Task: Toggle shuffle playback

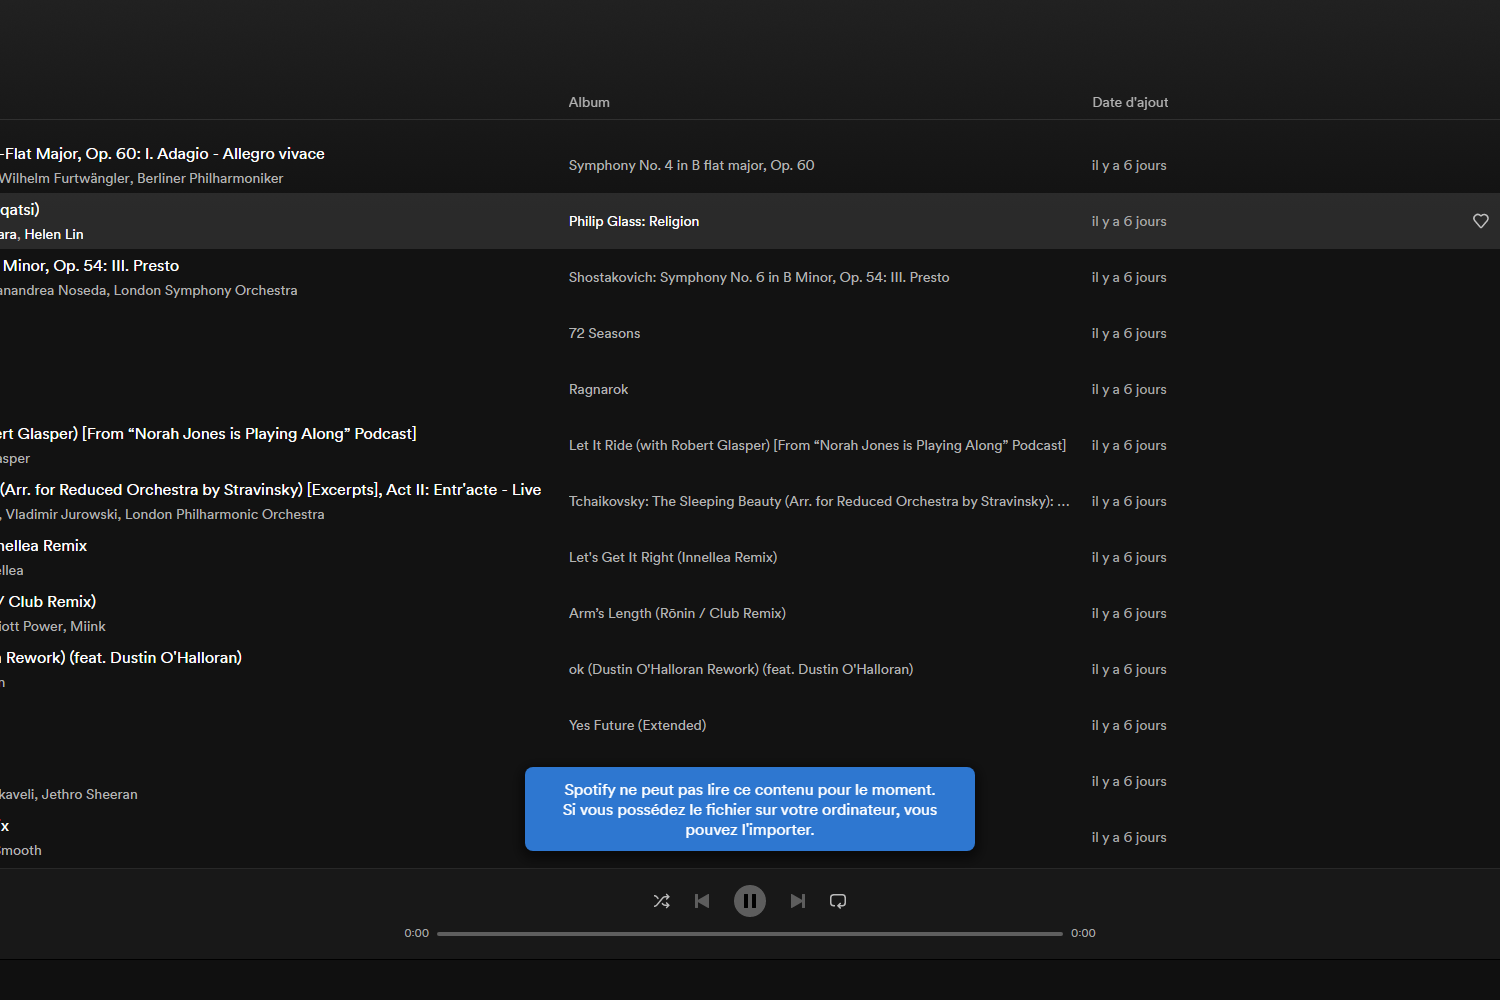Action: coord(661,901)
